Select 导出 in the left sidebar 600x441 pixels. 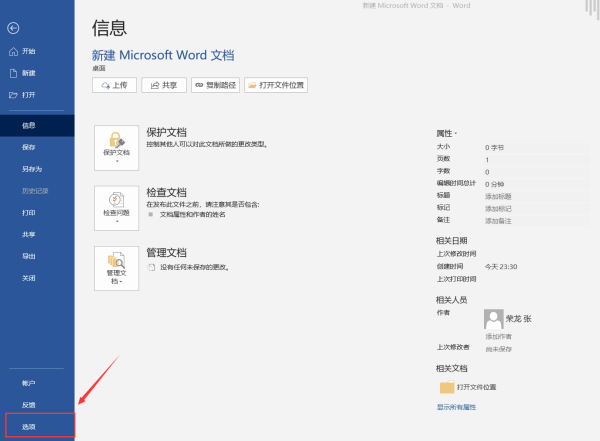point(29,256)
